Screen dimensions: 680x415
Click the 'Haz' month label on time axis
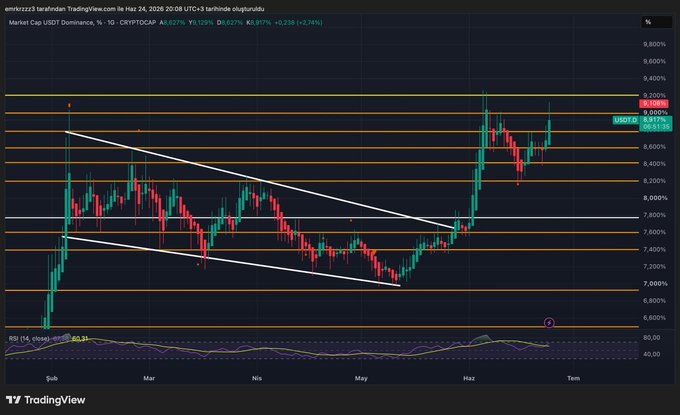469,378
